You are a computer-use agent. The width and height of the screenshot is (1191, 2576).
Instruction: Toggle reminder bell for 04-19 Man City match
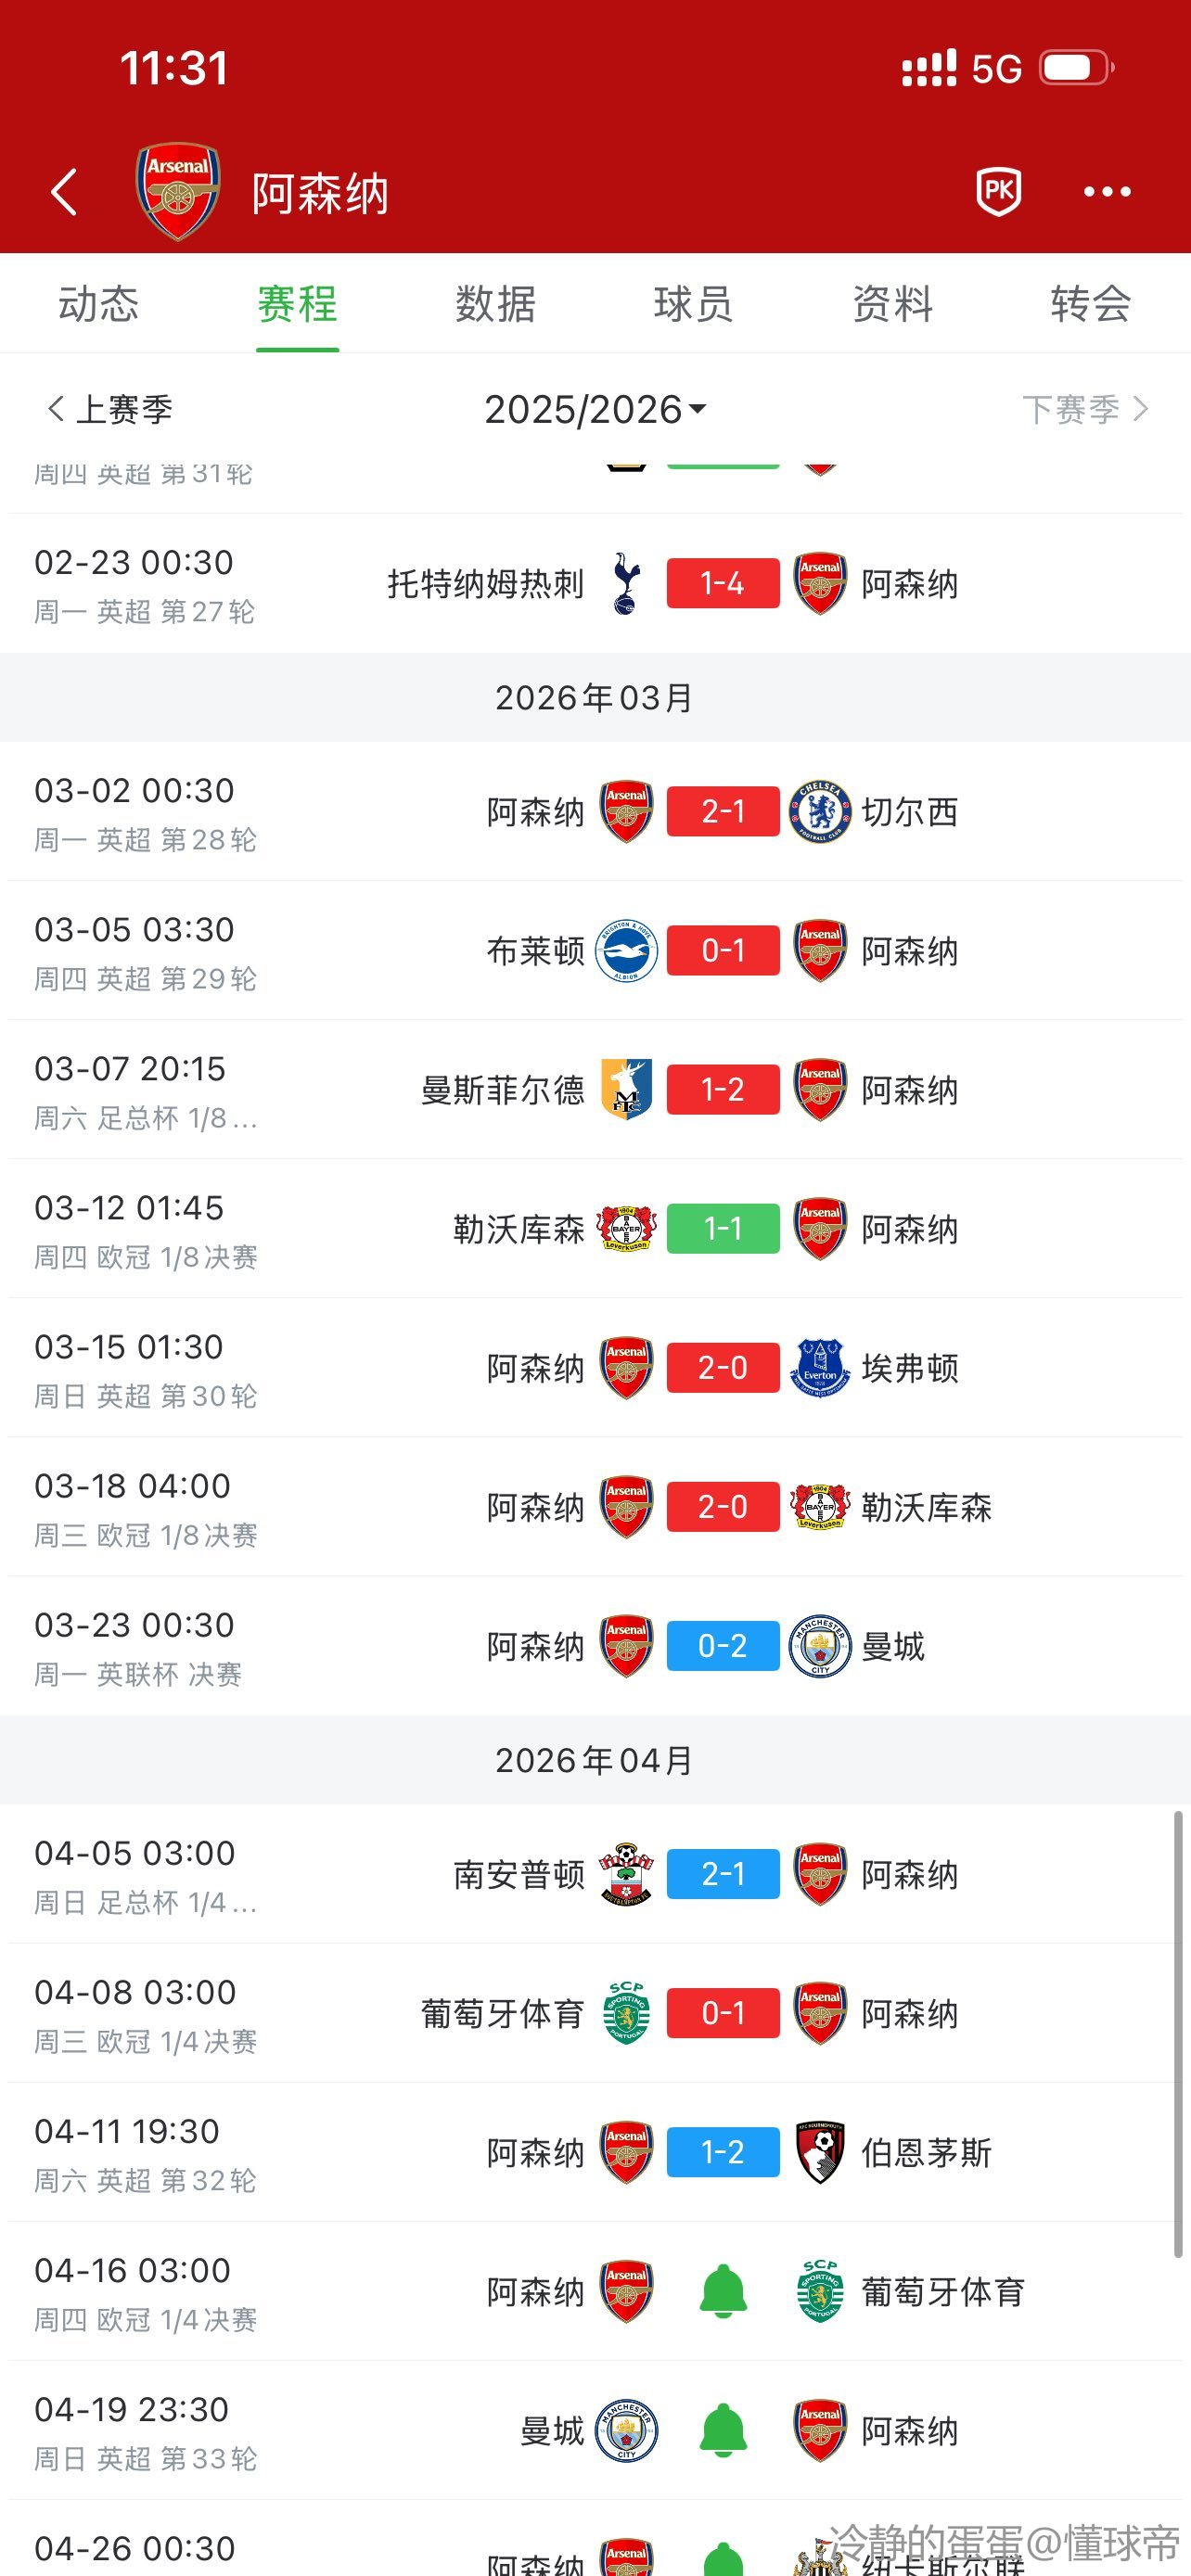click(723, 2430)
